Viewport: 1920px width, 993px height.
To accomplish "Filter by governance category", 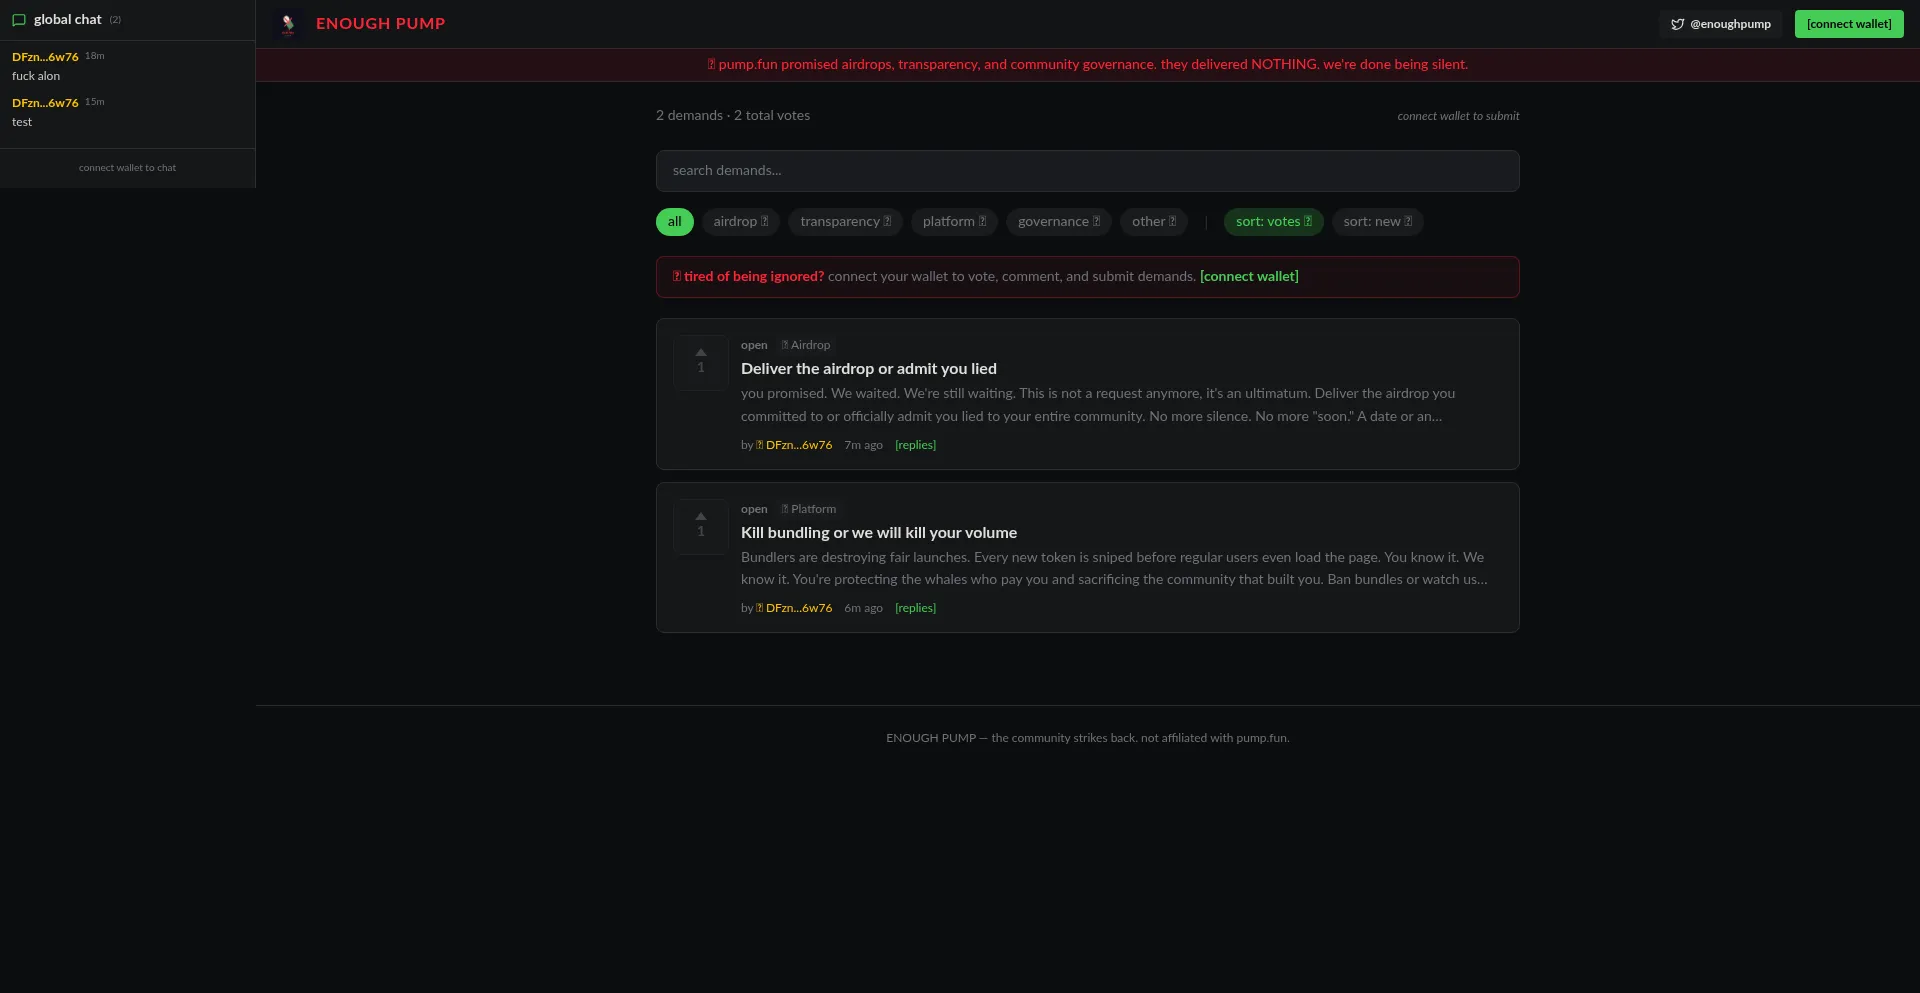I will [x=1059, y=222].
